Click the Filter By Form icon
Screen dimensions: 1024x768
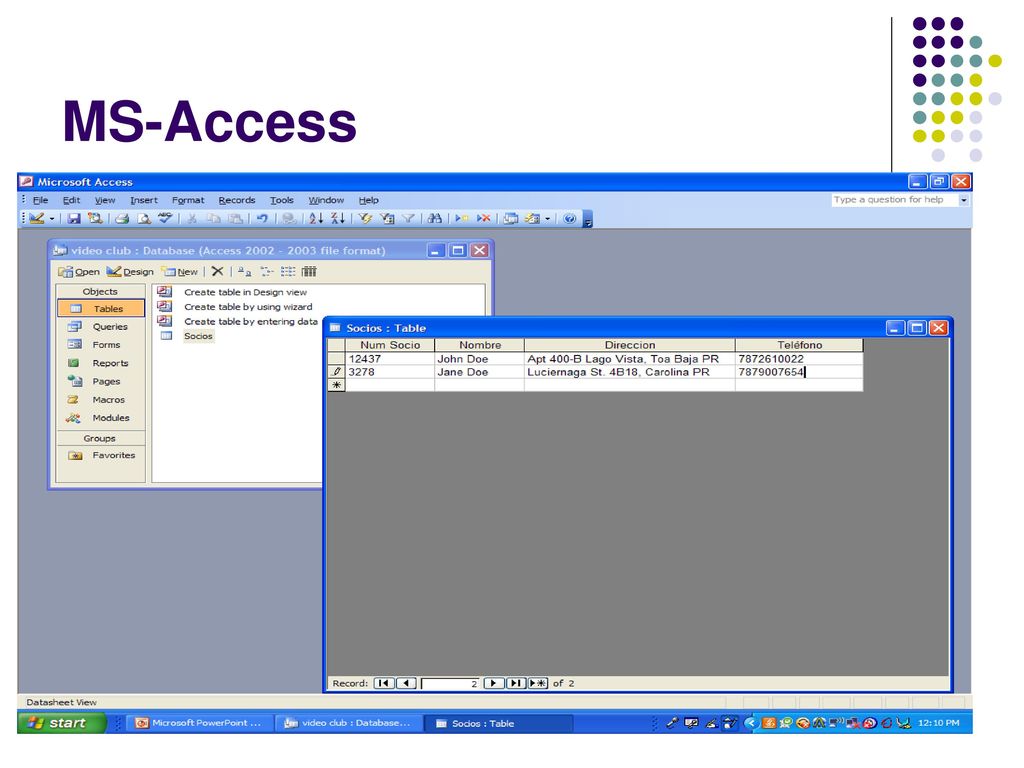(387, 219)
